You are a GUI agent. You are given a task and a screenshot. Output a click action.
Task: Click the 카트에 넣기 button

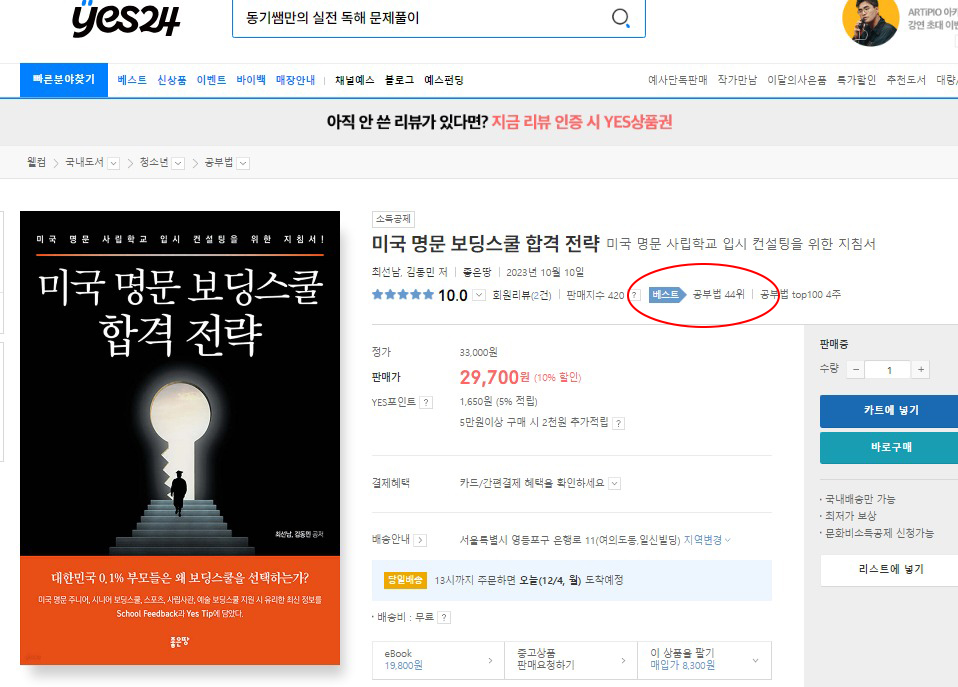tap(891, 410)
